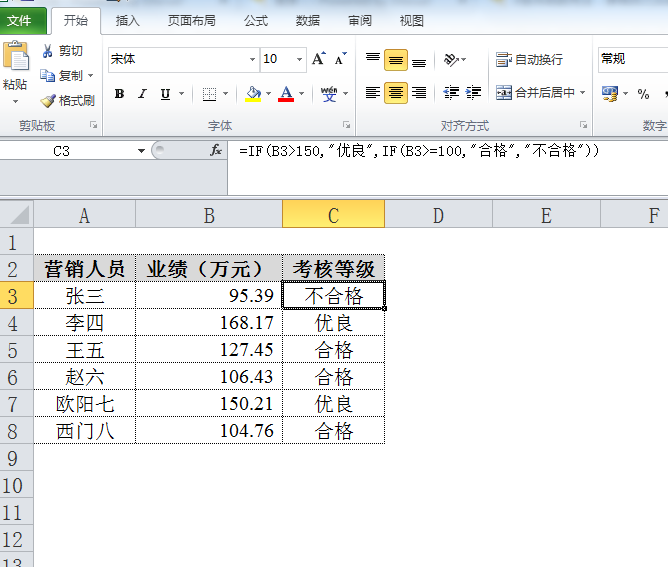Image resolution: width=668 pixels, height=567 pixels.
Task: Toggle Bold formatting
Action: tap(120, 94)
